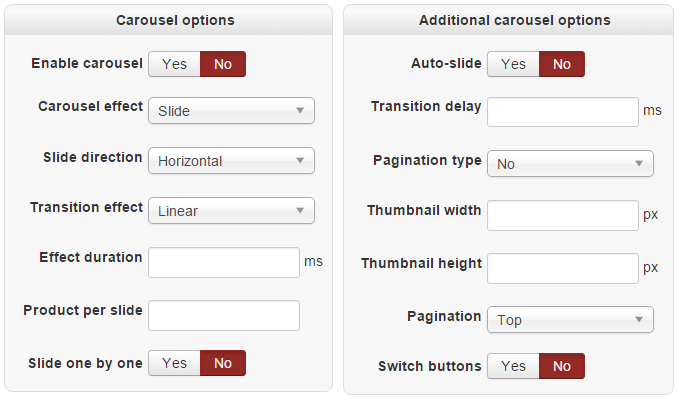Click the Carousel options panel header

(x=168, y=20)
